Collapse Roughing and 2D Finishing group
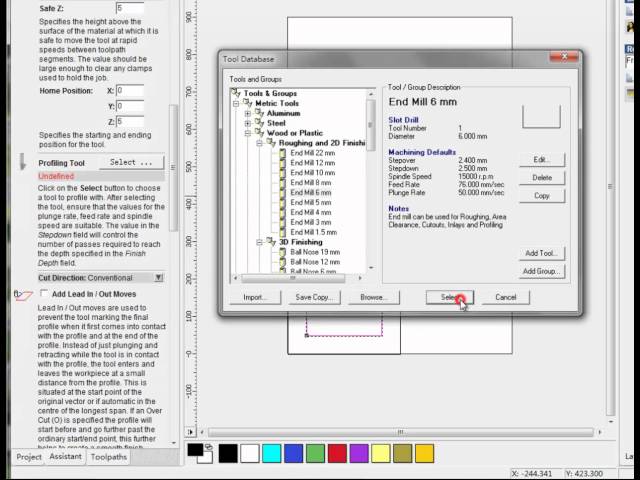This screenshot has width=640, height=480. [x=260, y=143]
